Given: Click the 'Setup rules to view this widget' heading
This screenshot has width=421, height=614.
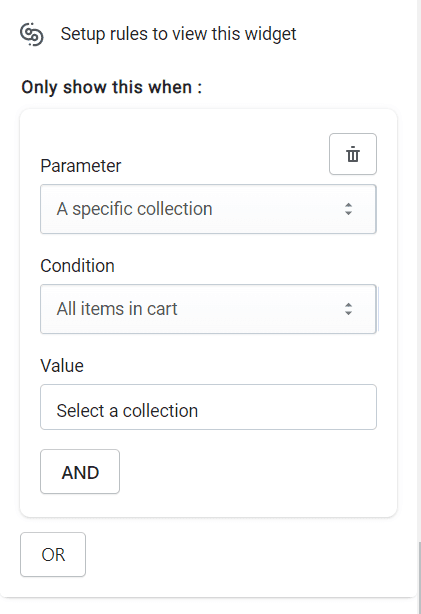Looking at the screenshot, I should (178, 34).
